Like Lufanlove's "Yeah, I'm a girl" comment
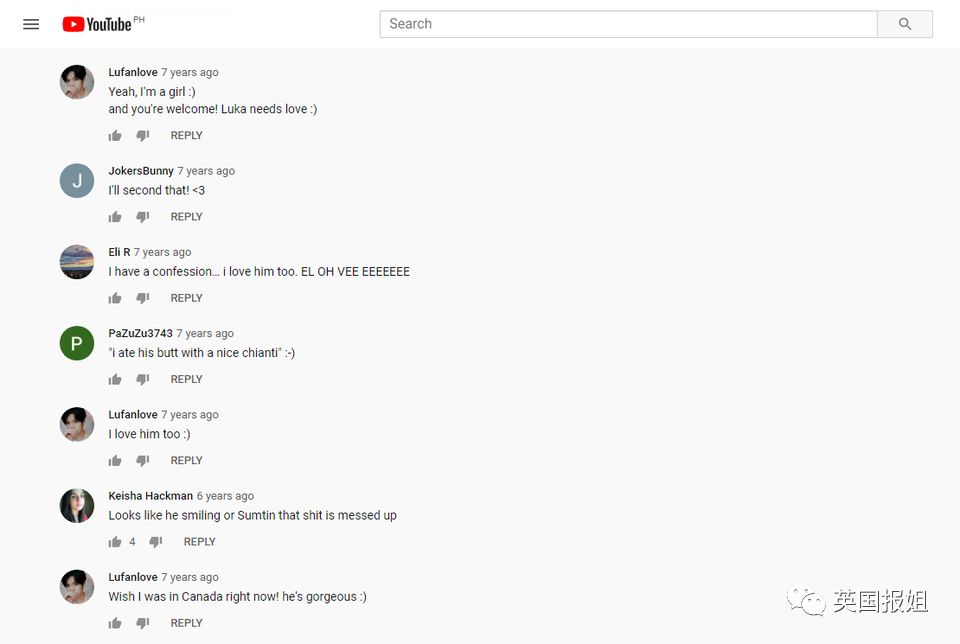Screen dimensions: 960x644 [x=115, y=135]
